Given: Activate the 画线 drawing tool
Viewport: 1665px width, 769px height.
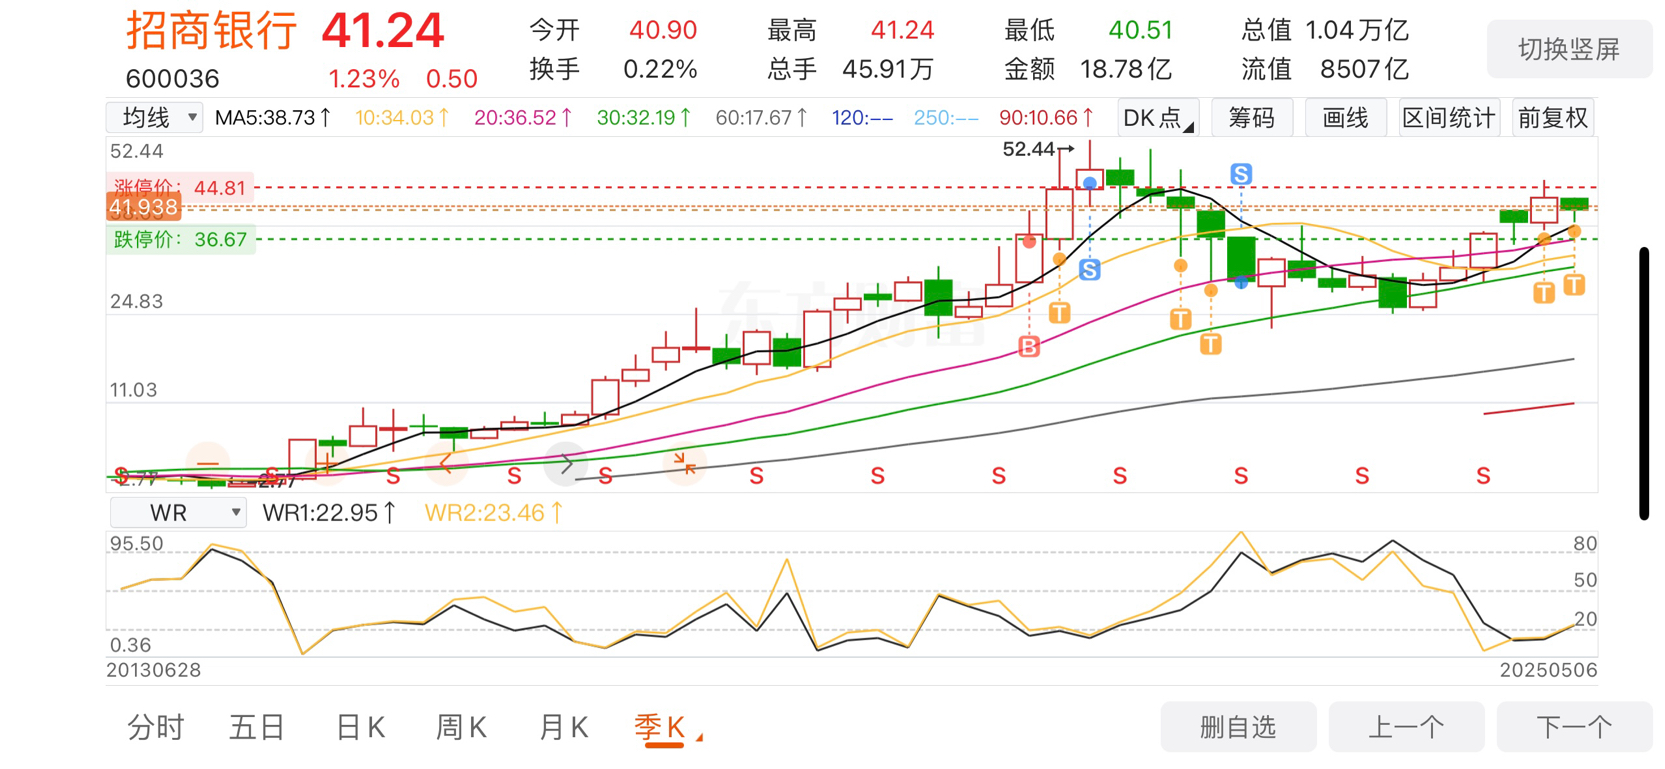Looking at the screenshot, I should point(1345,118).
